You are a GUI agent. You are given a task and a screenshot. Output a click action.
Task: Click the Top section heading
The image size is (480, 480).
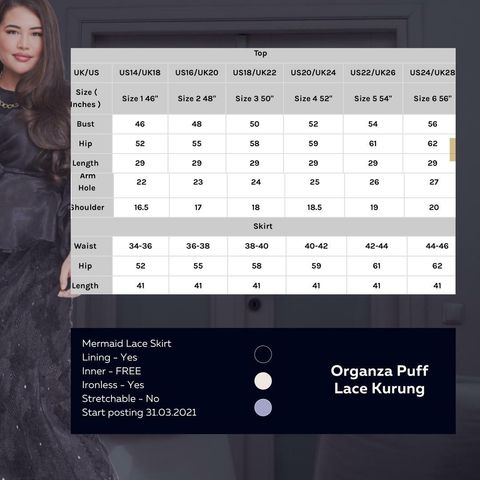pos(261,53)
